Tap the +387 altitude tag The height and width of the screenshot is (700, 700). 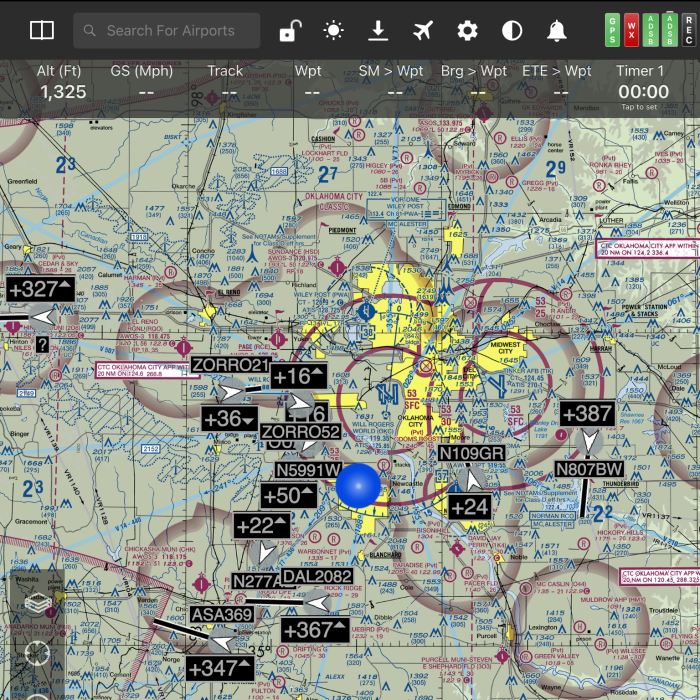(588, 414)
